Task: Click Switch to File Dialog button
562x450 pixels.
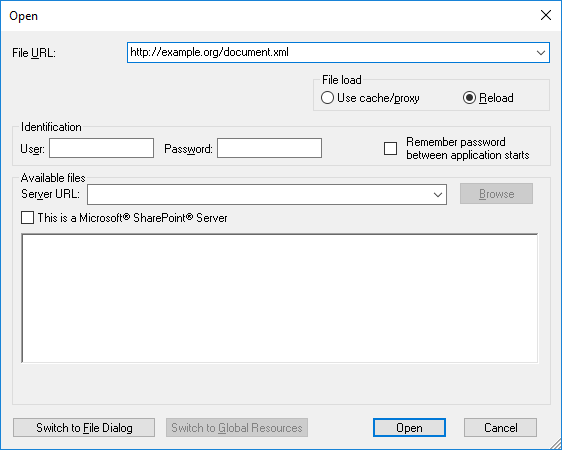Action: 84,427
